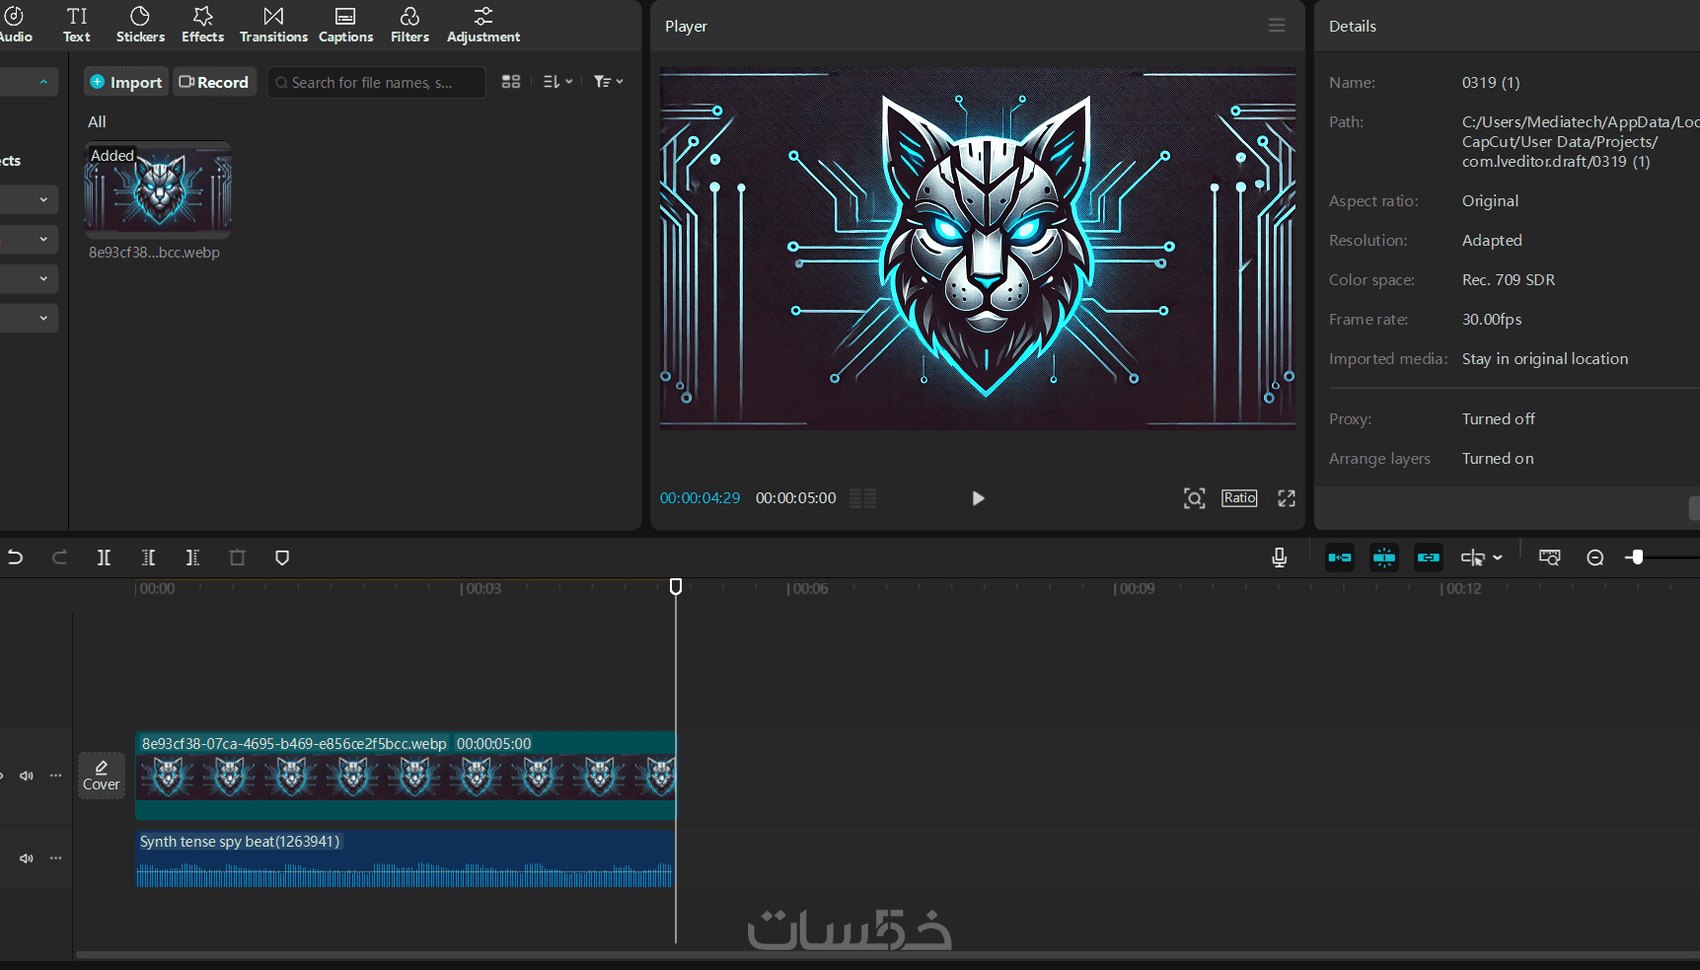Open the Captions tab

coord(346,25)
